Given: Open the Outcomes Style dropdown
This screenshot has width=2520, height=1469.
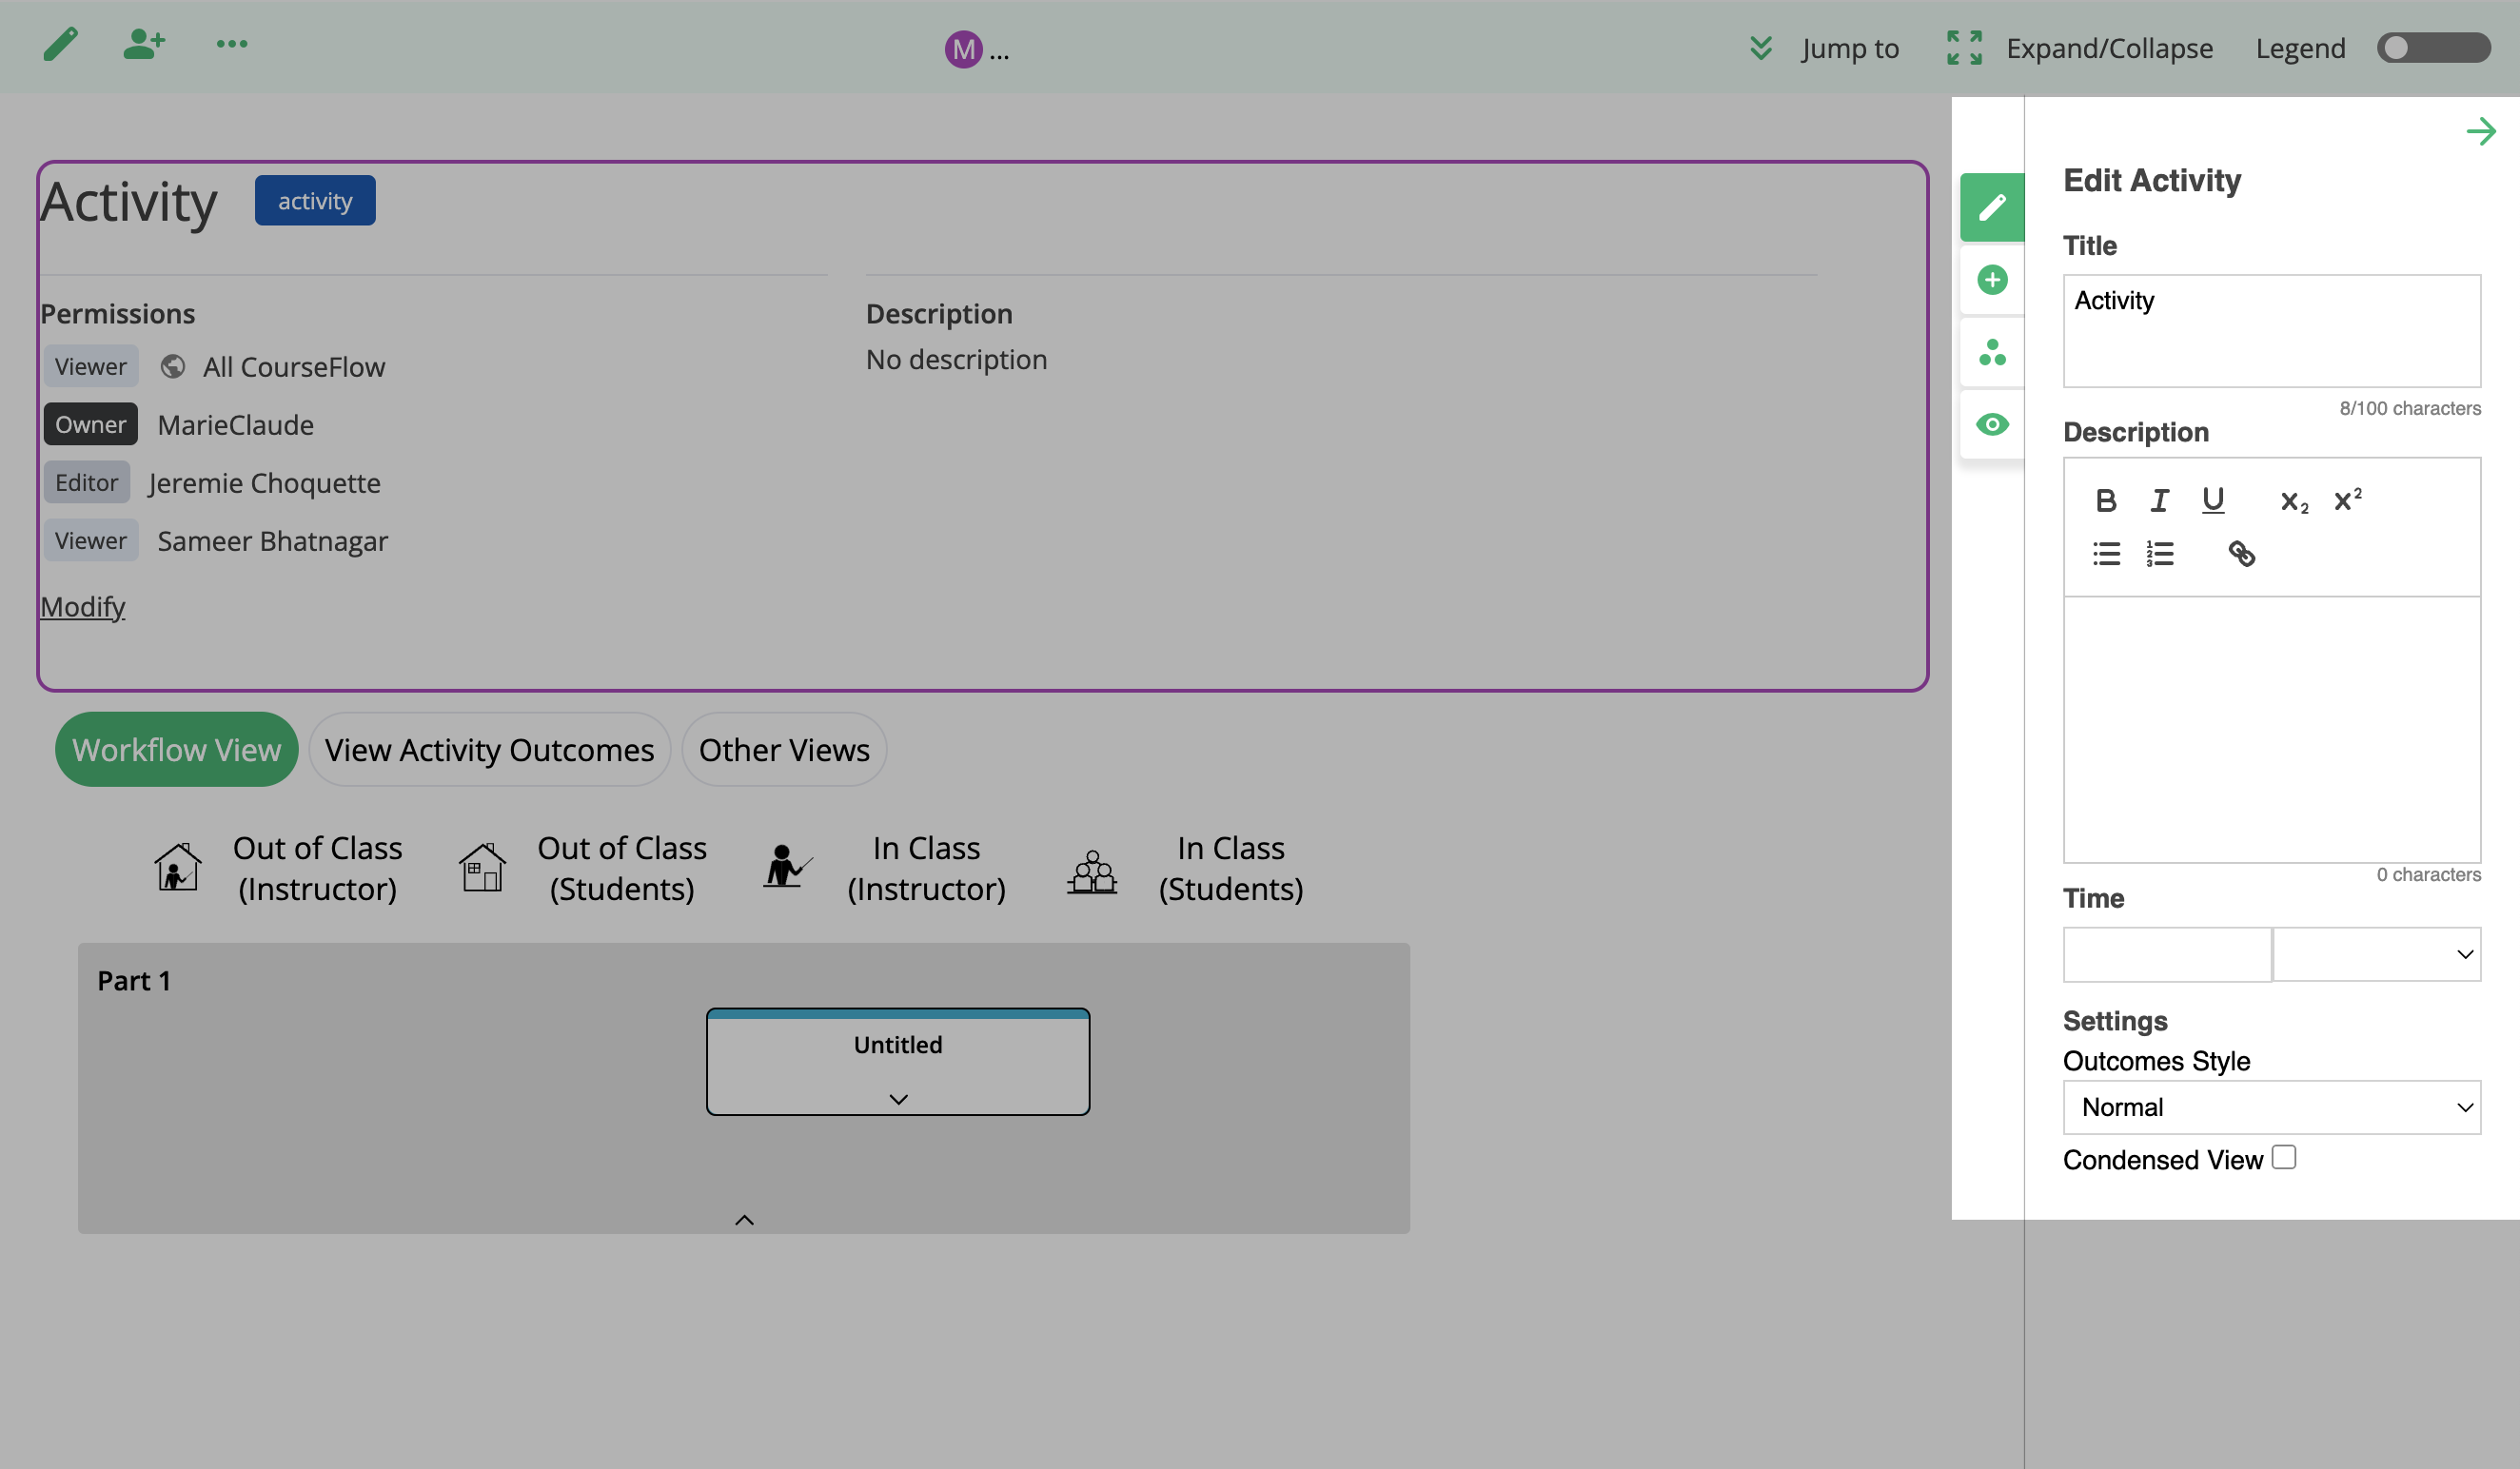Looking at the screenshot, I should click(2271, 1107).
